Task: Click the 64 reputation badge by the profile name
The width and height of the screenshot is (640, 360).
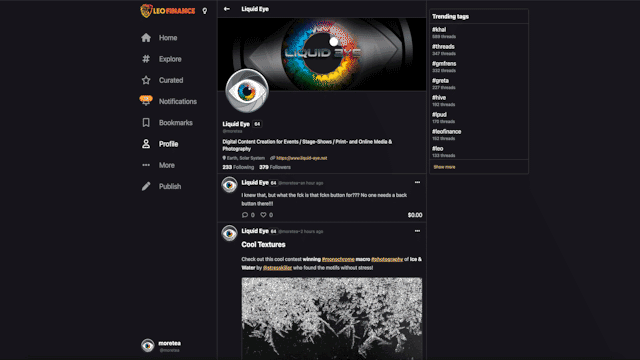Action: click(x=257, y=124)
